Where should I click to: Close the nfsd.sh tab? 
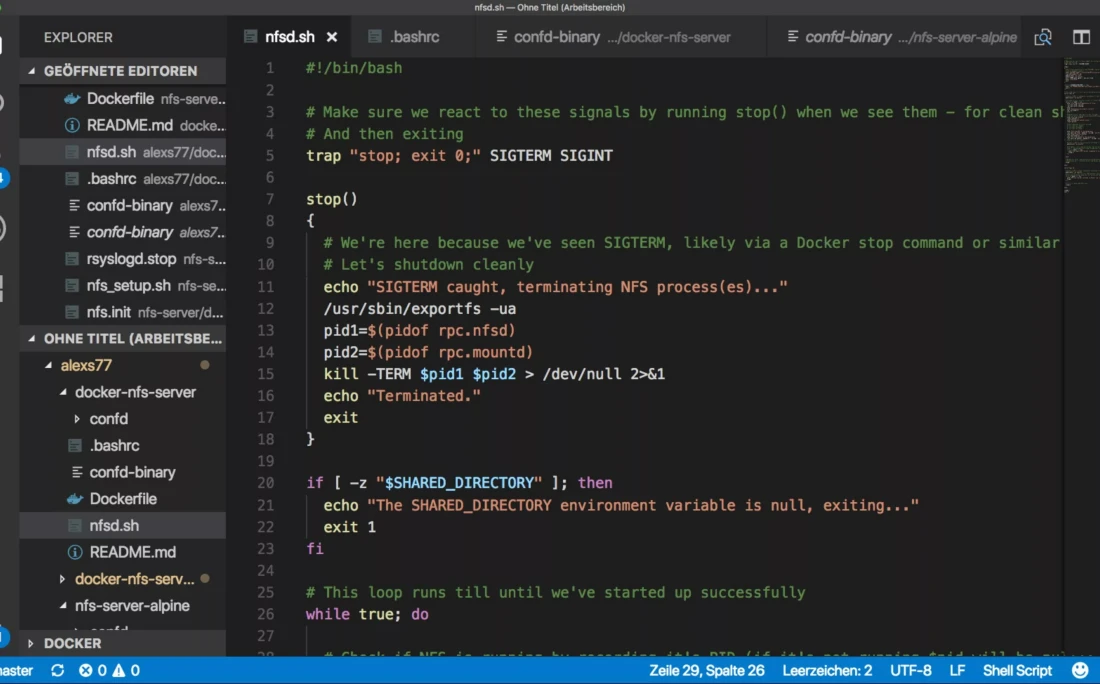click(x=332, y=37)
